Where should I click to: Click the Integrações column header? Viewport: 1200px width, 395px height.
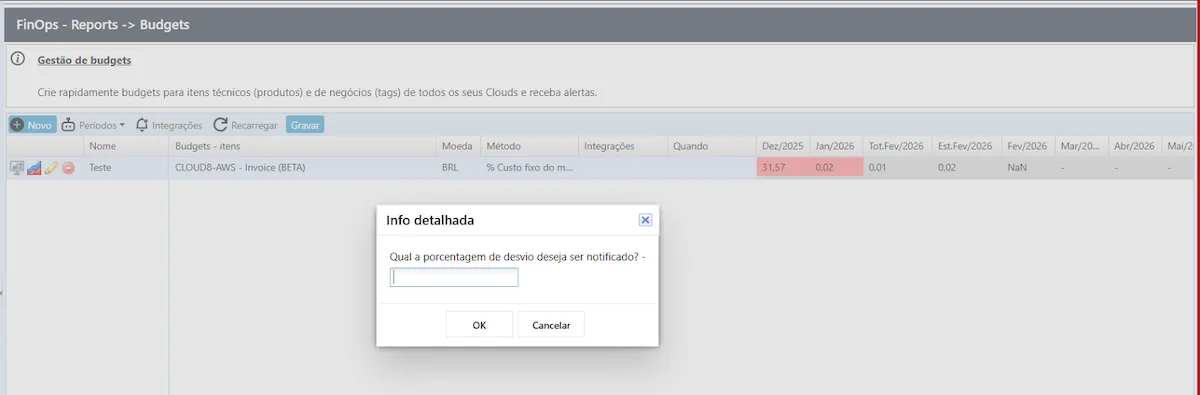click(x=622, y=146)
